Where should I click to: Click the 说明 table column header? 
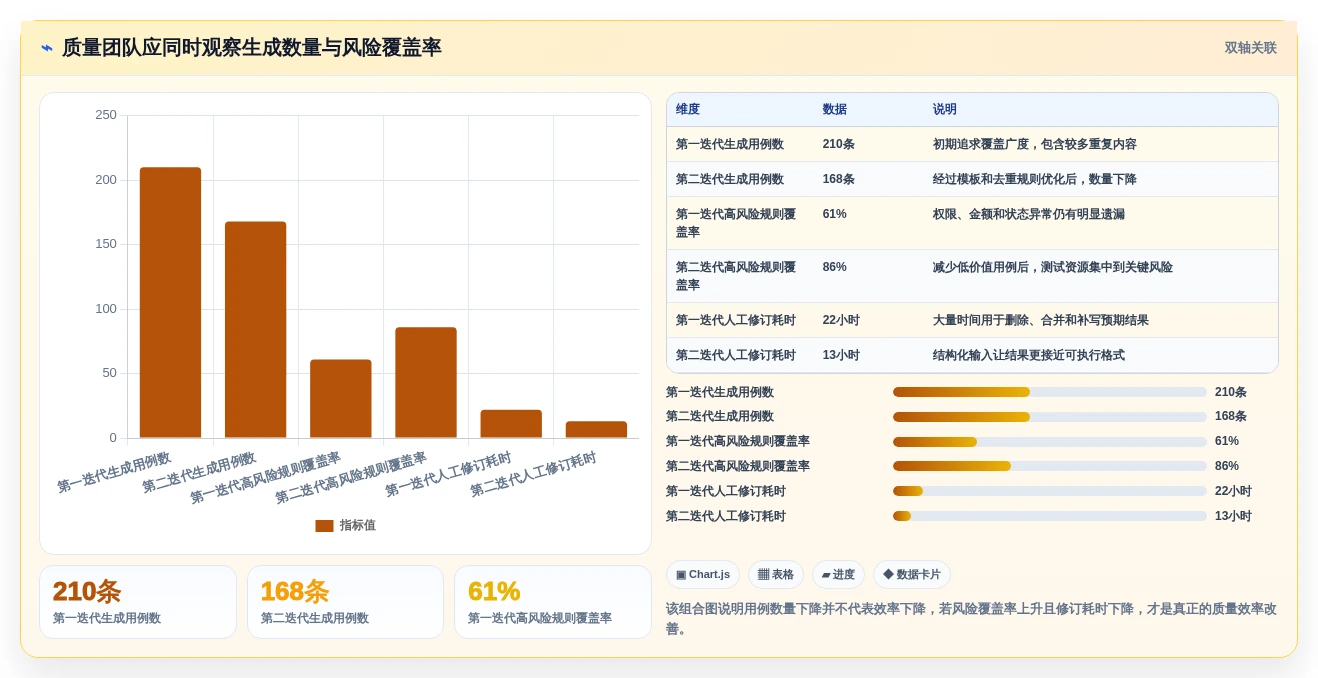coord(945,110)
